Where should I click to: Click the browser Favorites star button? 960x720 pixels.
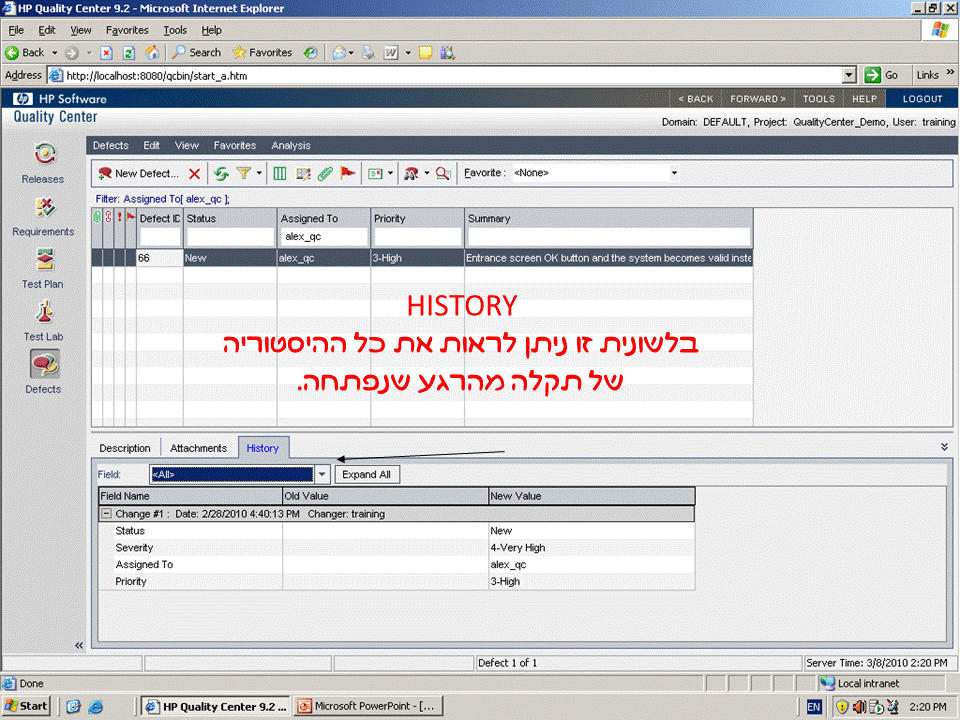pyautogui.click(x=262, y=53)
